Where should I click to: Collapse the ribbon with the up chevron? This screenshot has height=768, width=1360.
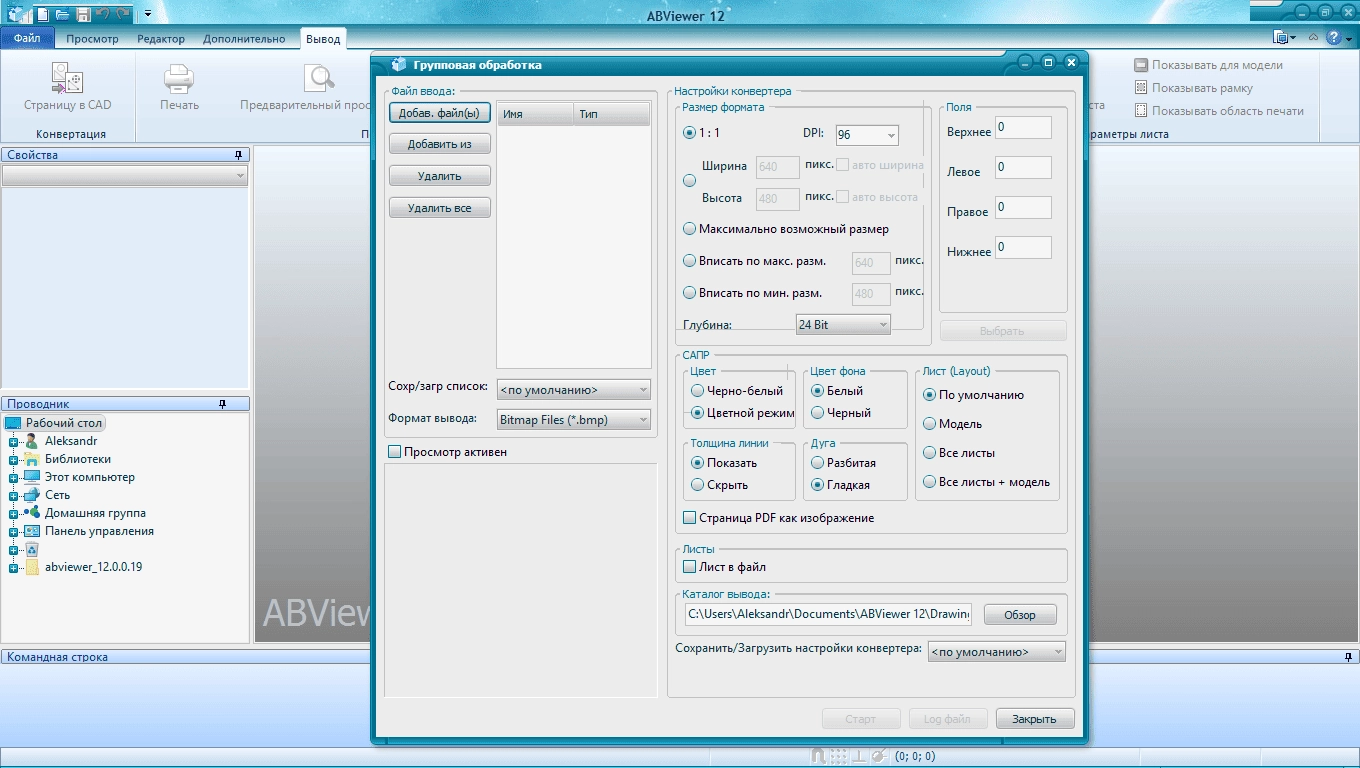coord(1313,38)
